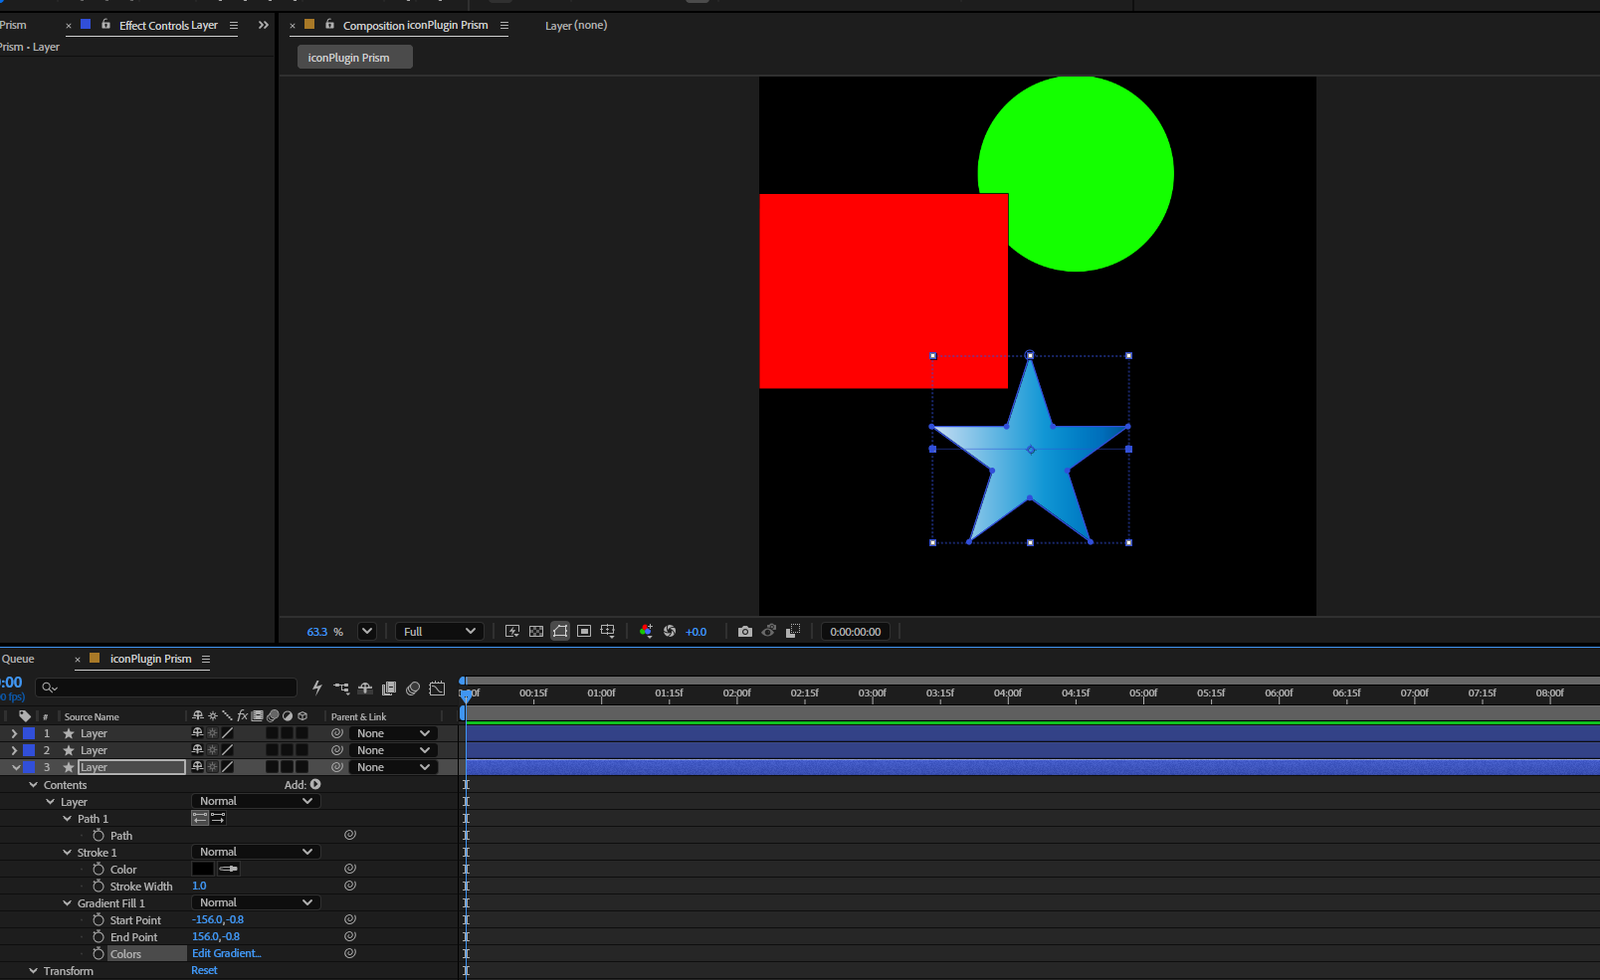1600x980 pixels.
Task: Open the black stroke Color swatch
Action: tap(203, 869)
